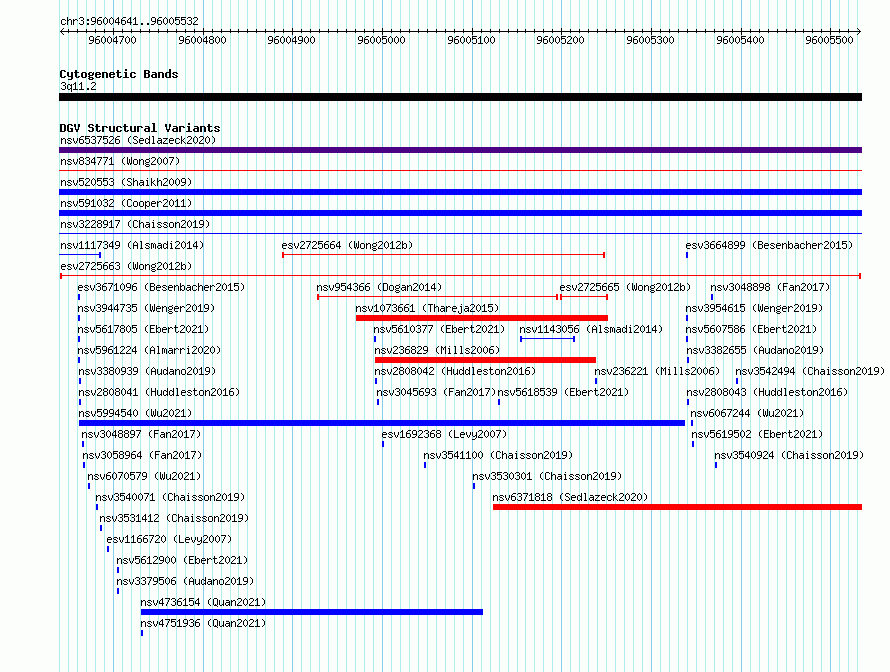Click nsv3058964 (Fan2017) label
The width and height of the screenshot is (890, 672).
click(x=142, y=455)
